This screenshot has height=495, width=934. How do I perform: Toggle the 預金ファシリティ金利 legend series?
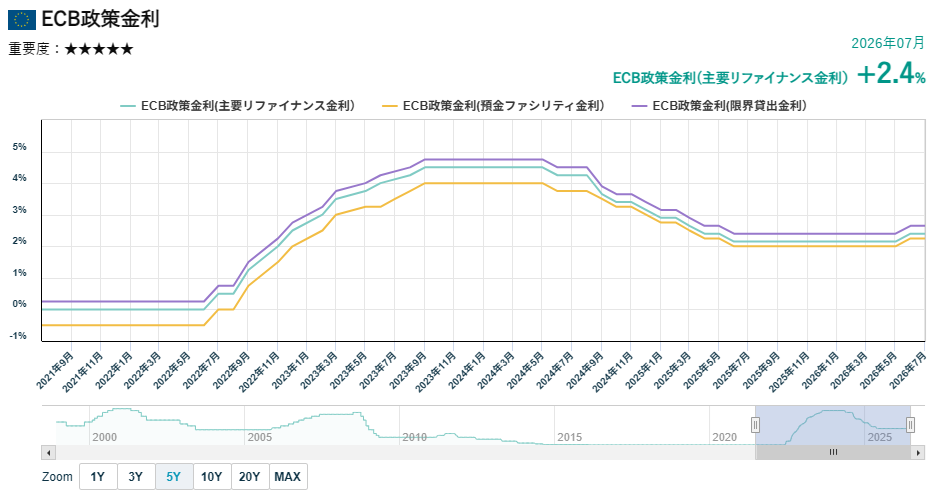(493, 106)
